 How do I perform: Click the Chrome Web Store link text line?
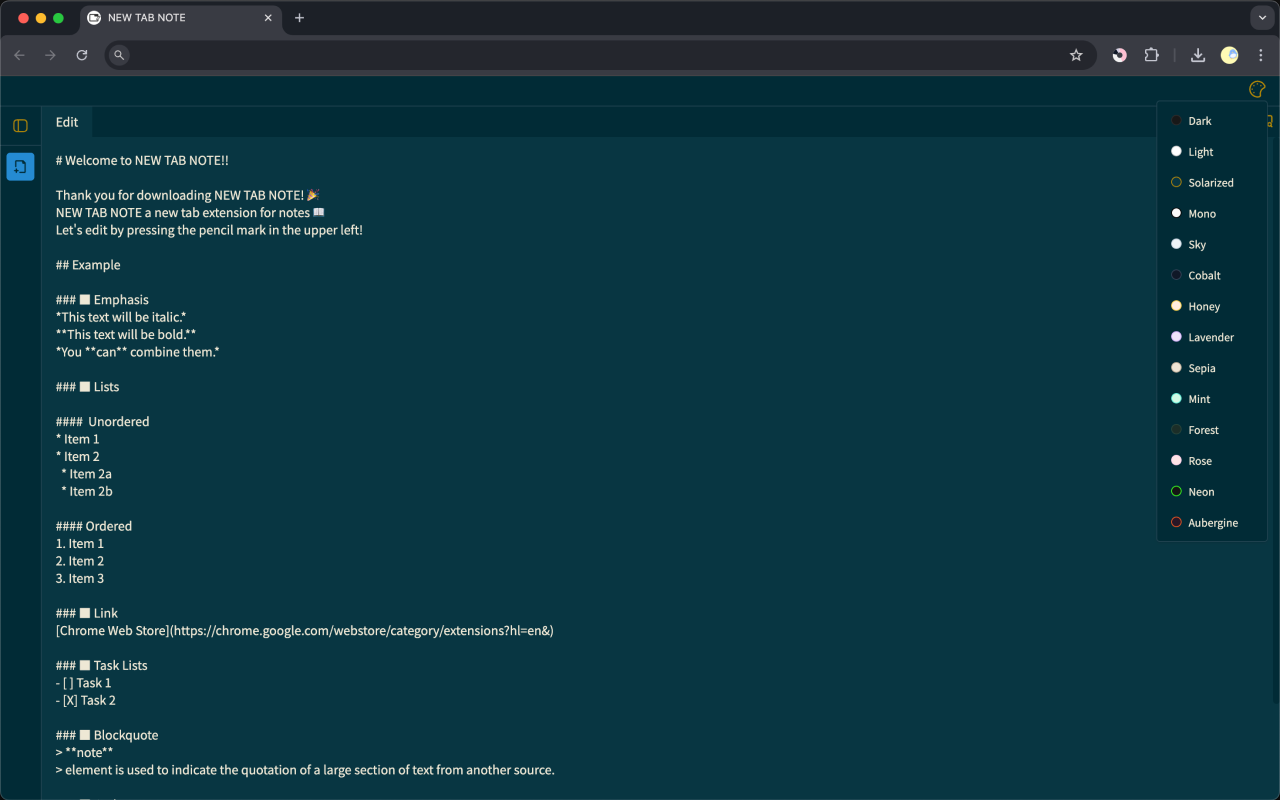tap(305, 631)
